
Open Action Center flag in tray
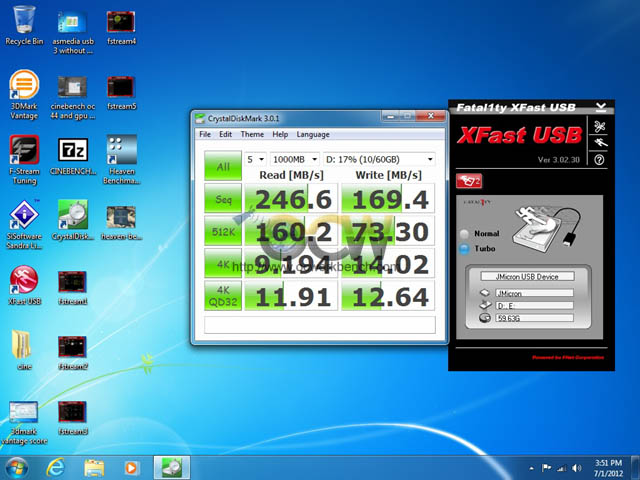[x=546, y=468]
